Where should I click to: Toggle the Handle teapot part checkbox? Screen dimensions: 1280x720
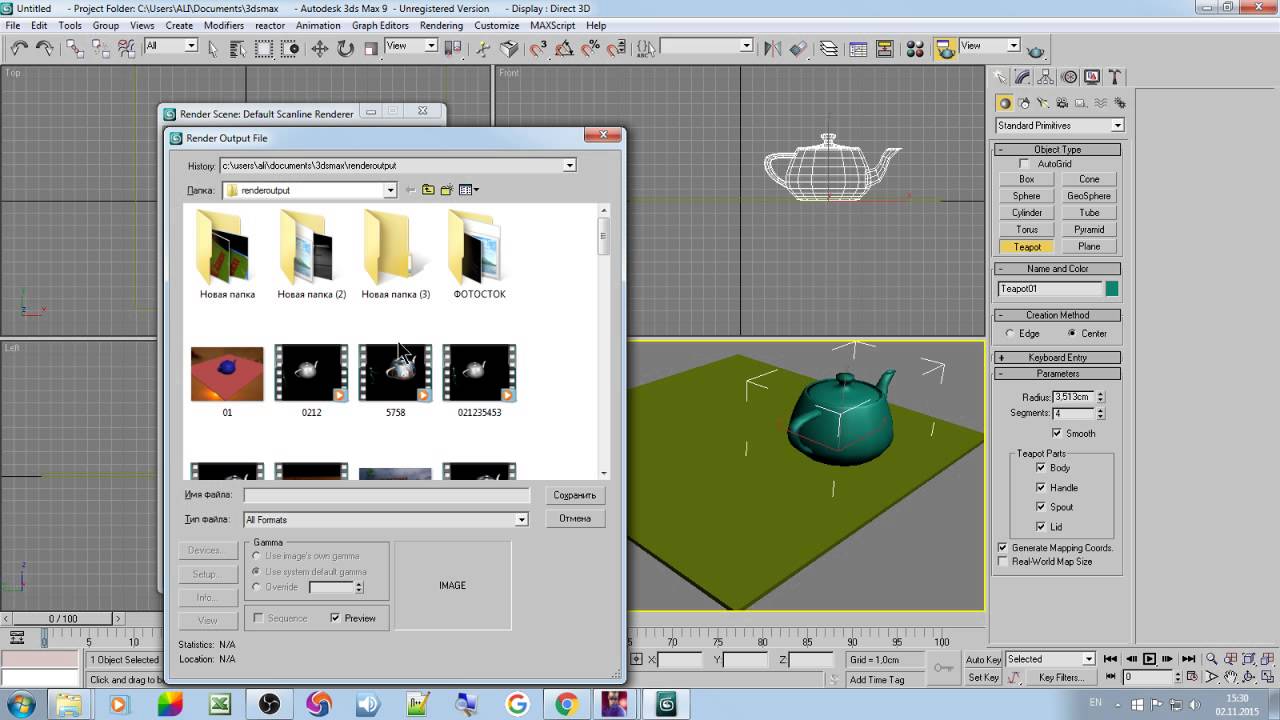[1041, 487]
